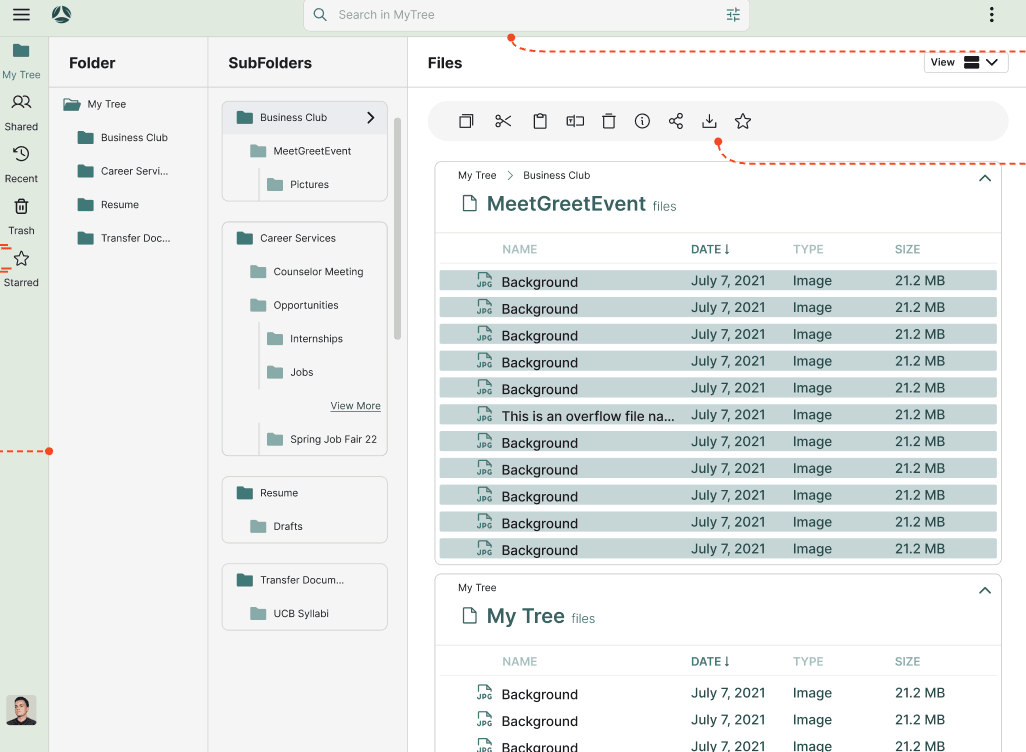Open Resume subfolder card

point(267,493)
